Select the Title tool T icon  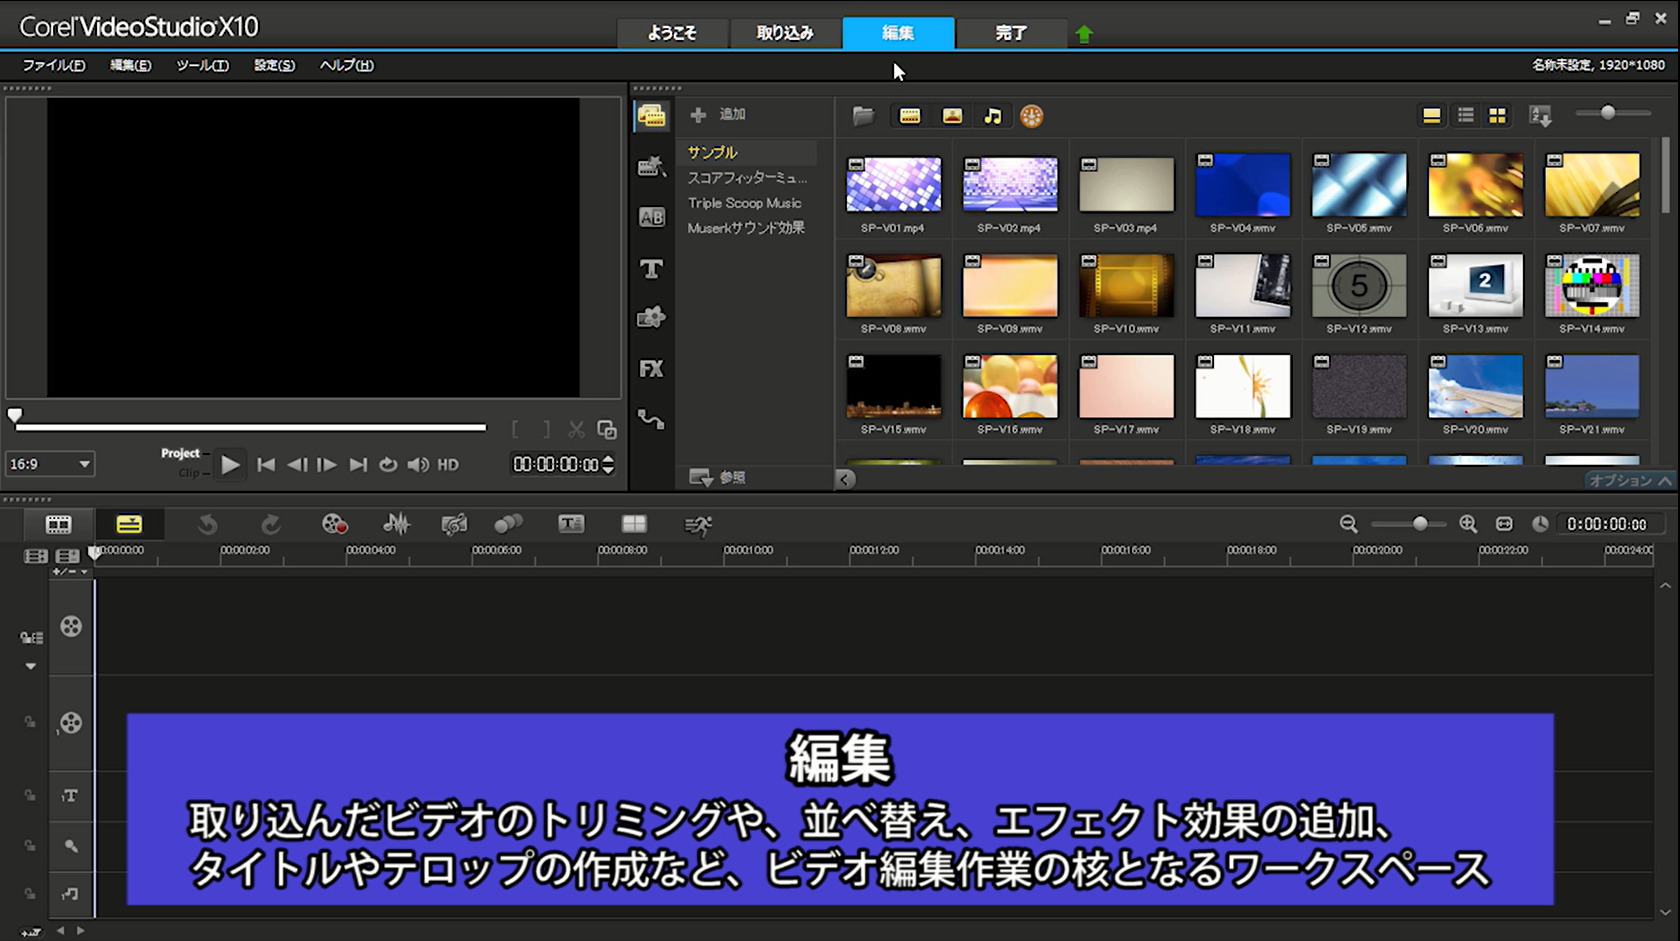pos(651,268)
